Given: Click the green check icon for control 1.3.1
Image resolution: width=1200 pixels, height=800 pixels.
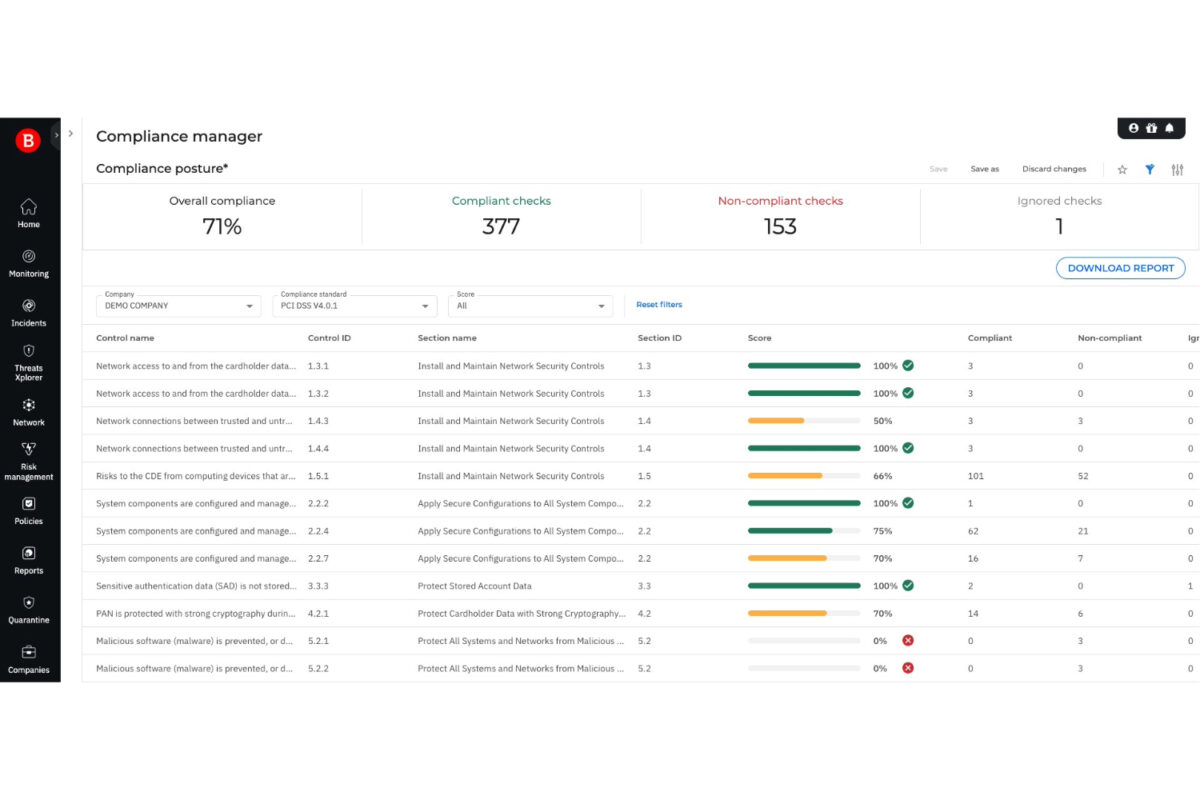Looking at the screenshot, I should (908, 366).
